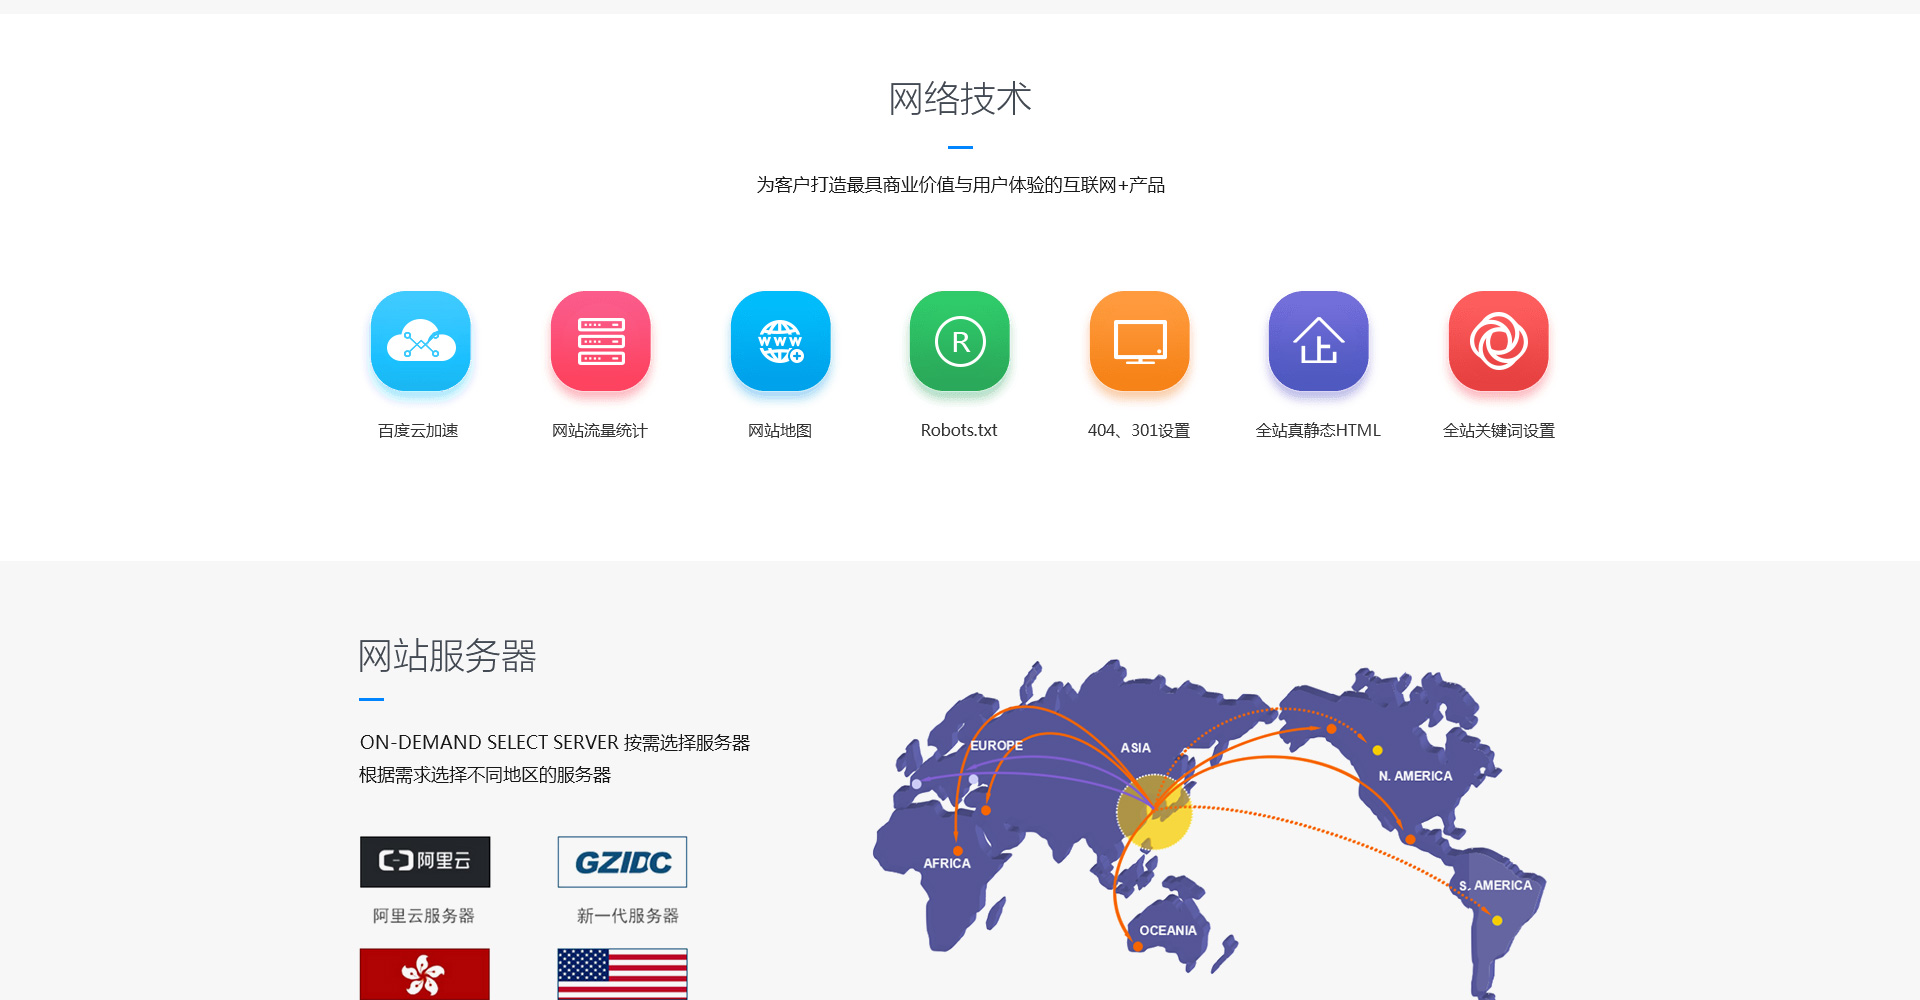
Task: Click the green Robots.txt icon
Action: [x=959, y=341]
